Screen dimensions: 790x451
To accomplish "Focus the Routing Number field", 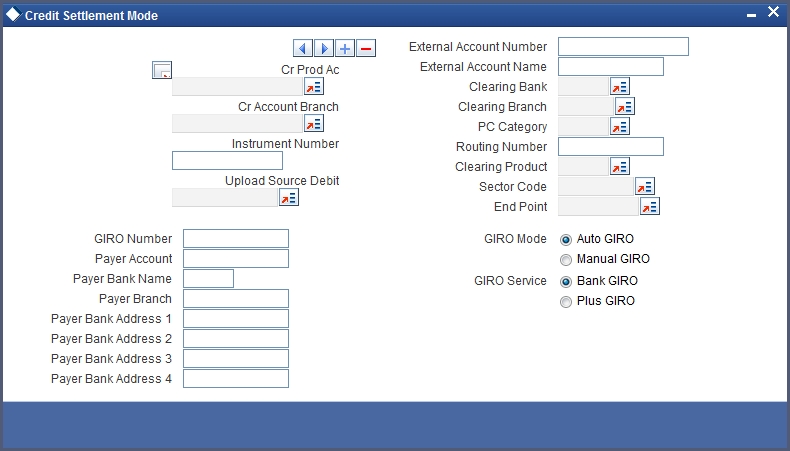I will (x=611, y=147).
